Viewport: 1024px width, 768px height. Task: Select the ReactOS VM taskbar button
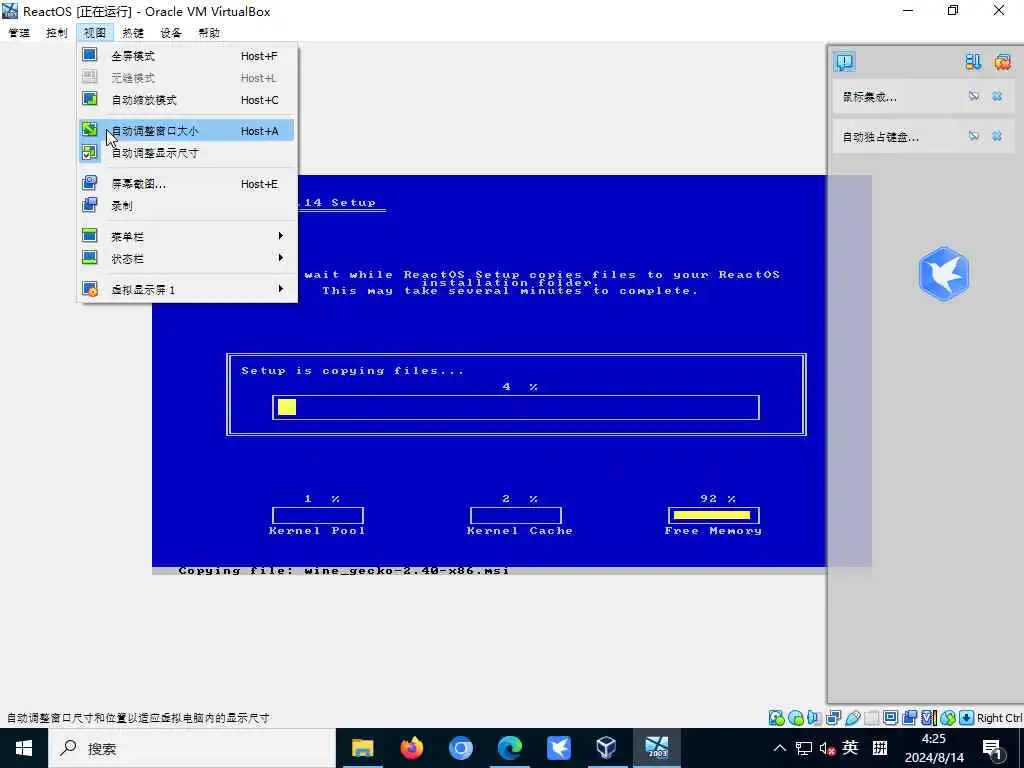657,748
